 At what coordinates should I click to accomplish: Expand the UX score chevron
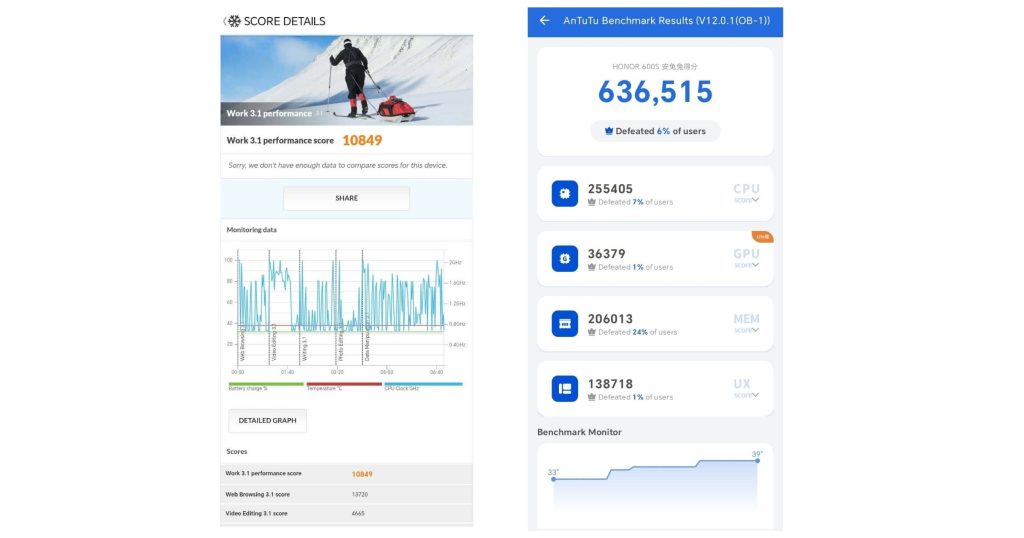(756, 395)
